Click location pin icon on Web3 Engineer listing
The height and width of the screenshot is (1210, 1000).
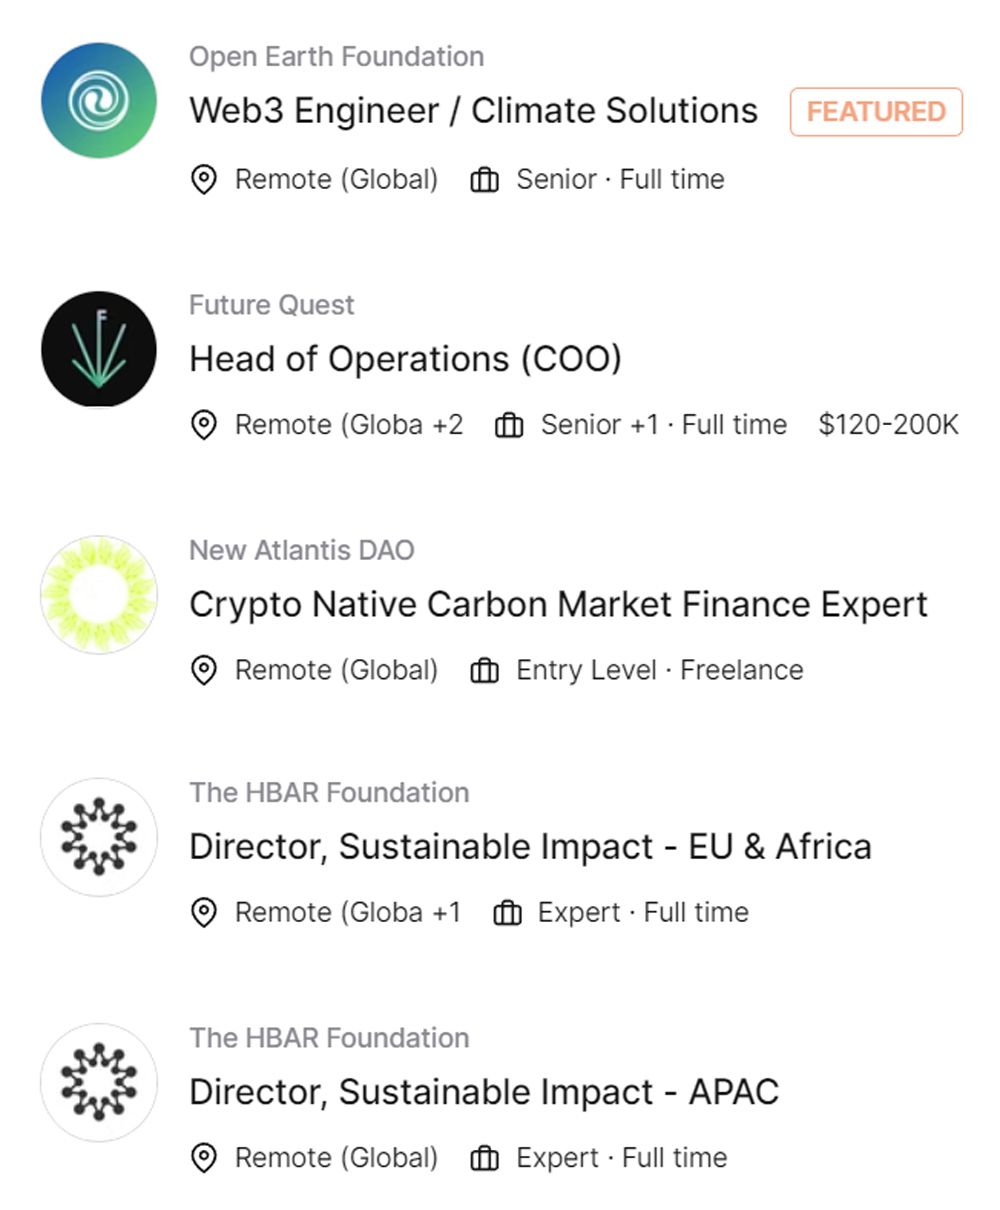(x=204, y=180)
